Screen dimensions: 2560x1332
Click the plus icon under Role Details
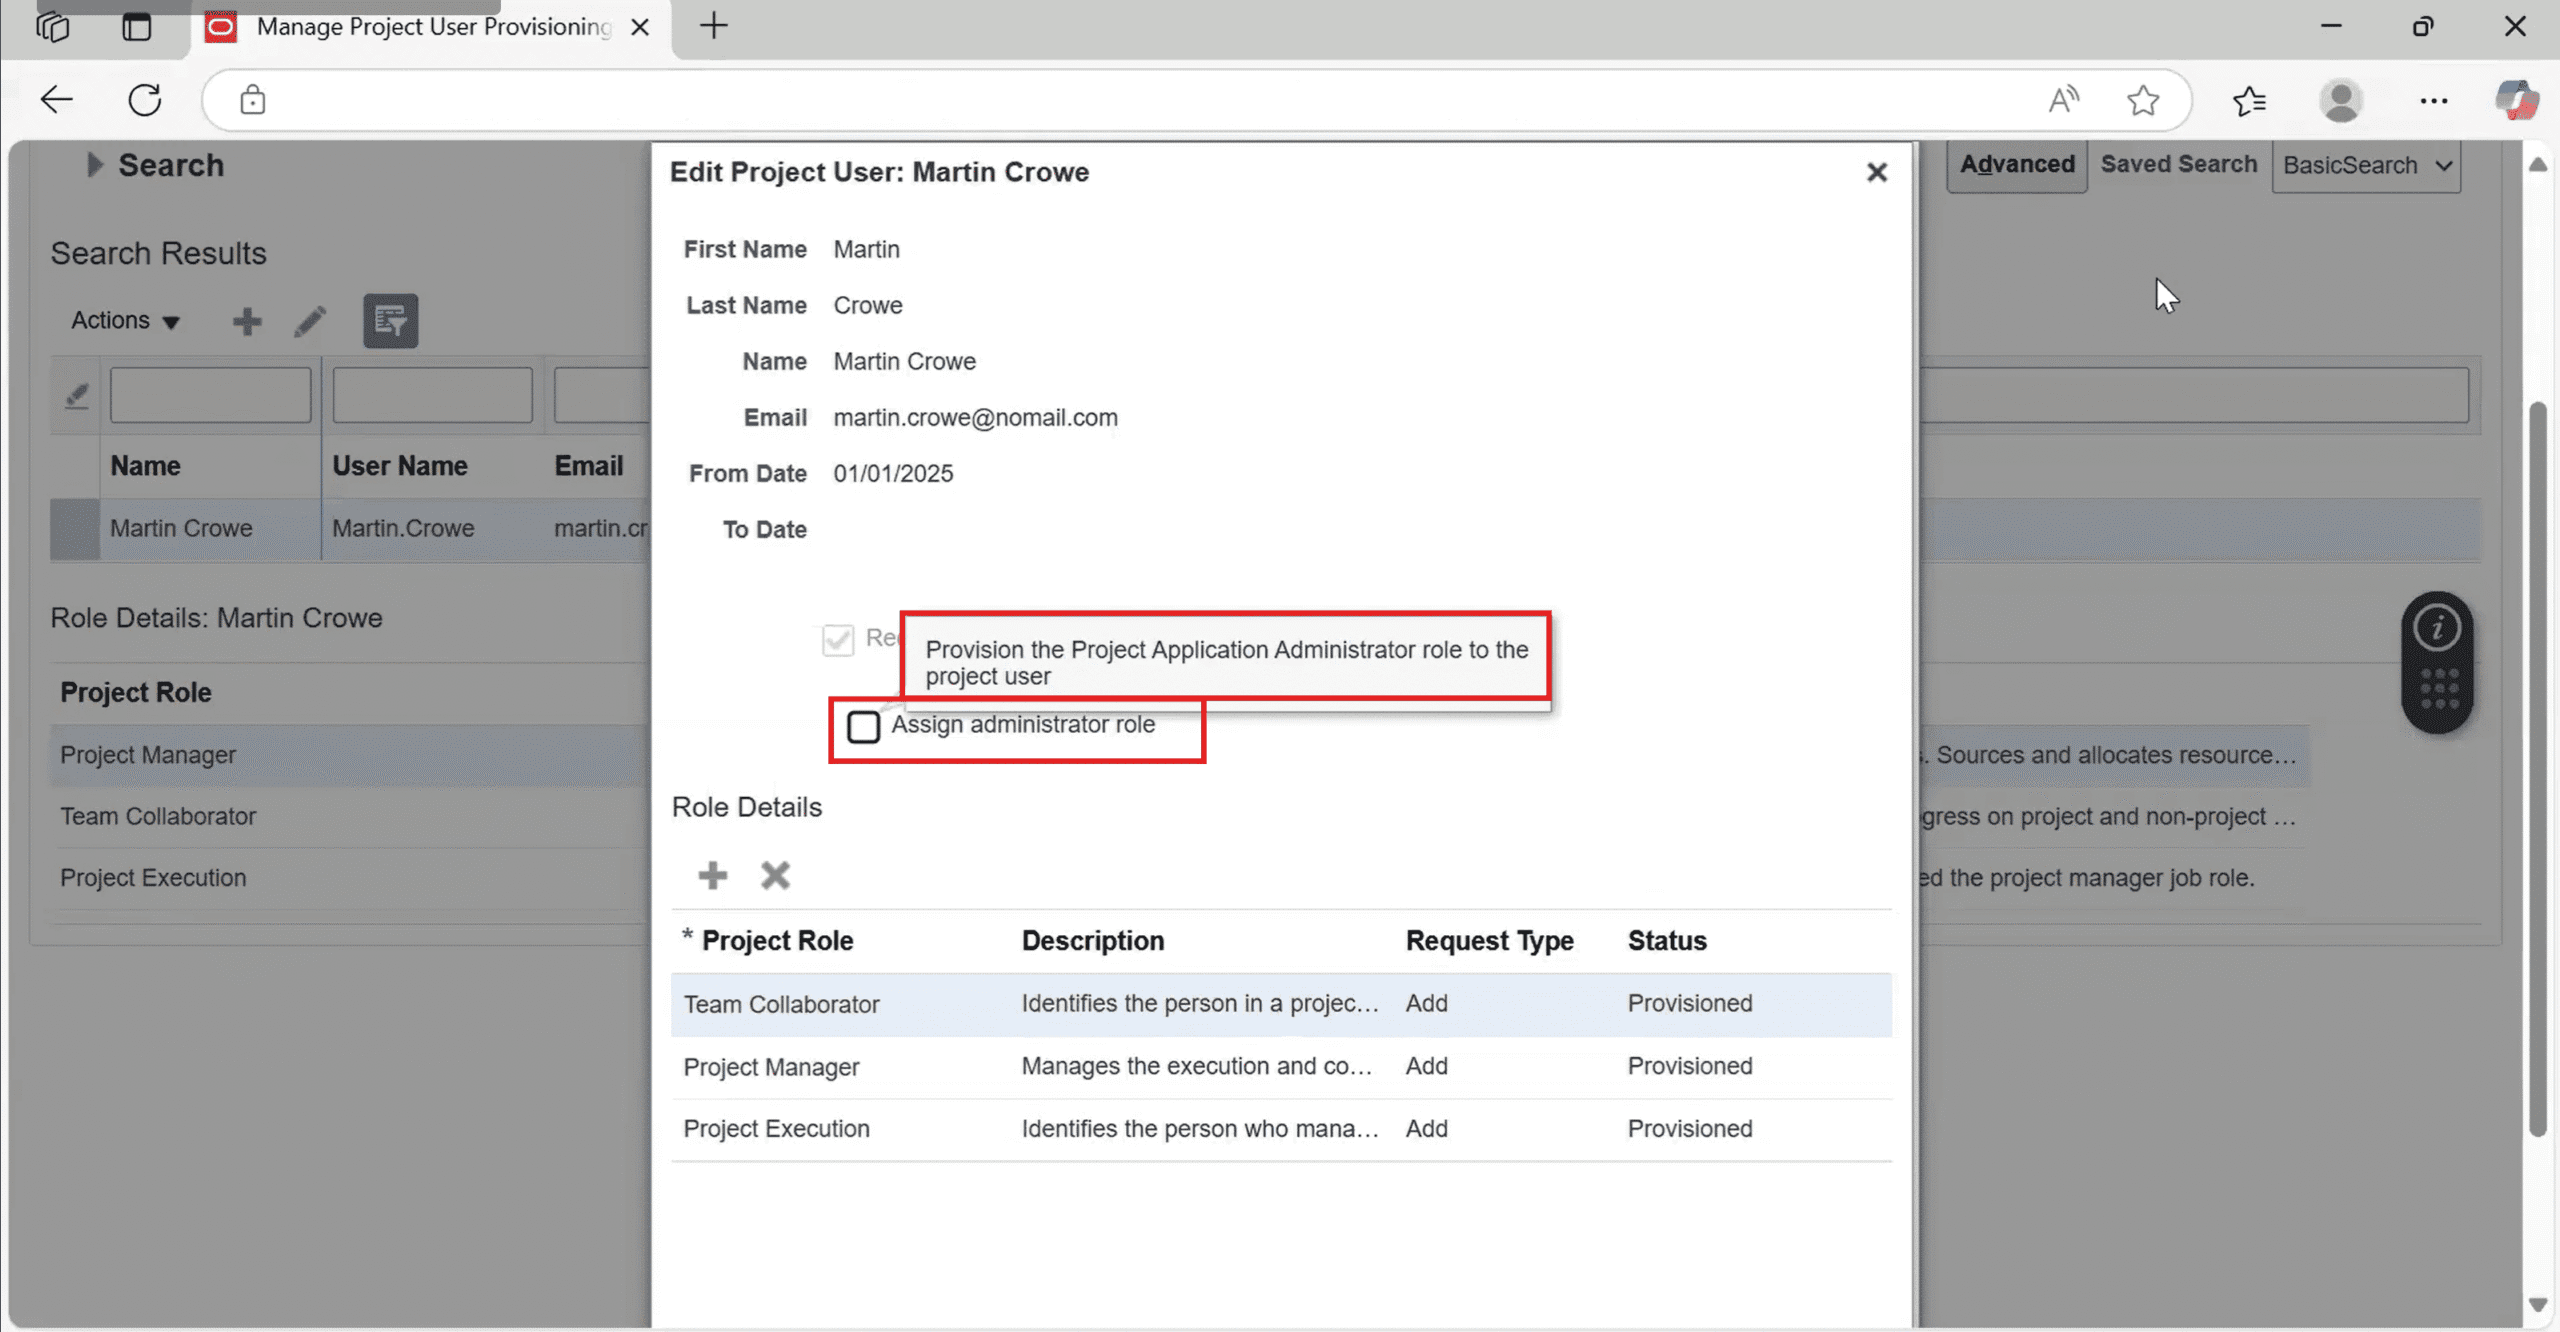[712, 875]
